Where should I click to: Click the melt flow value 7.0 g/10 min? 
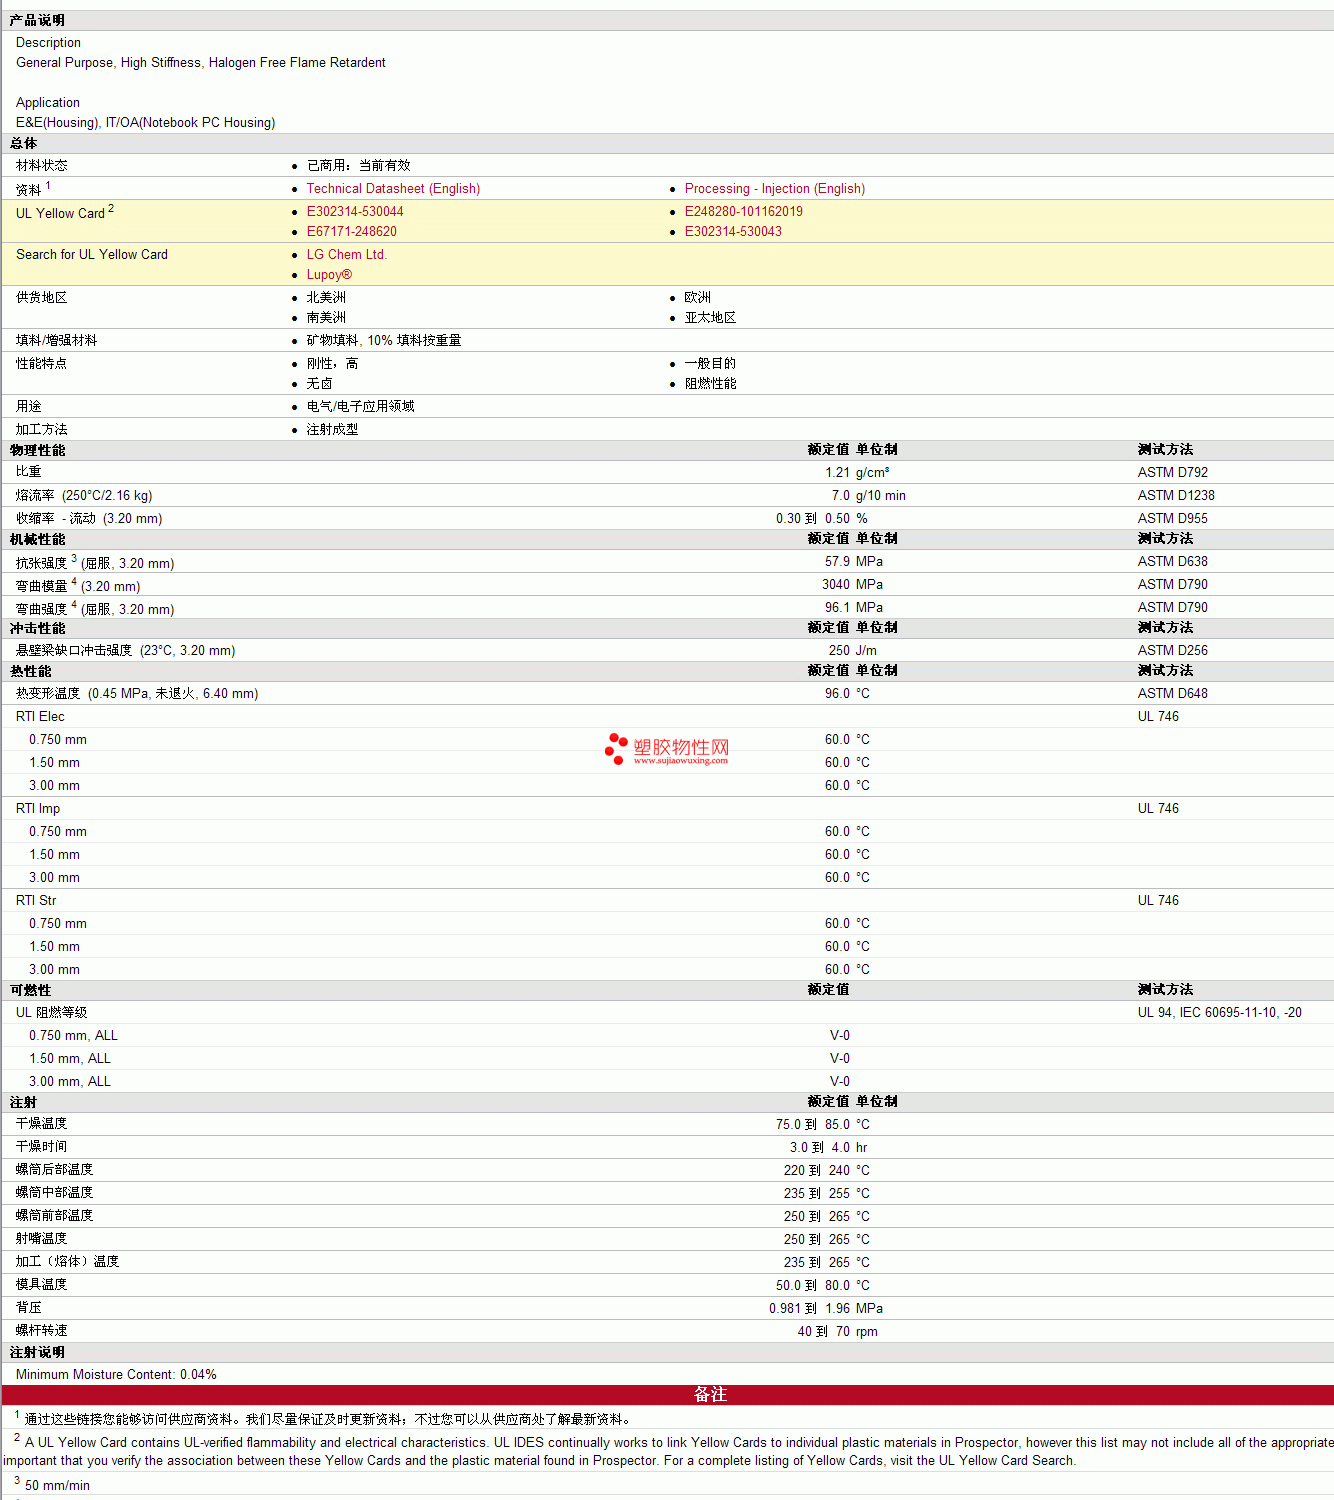(x=869, y=495)
